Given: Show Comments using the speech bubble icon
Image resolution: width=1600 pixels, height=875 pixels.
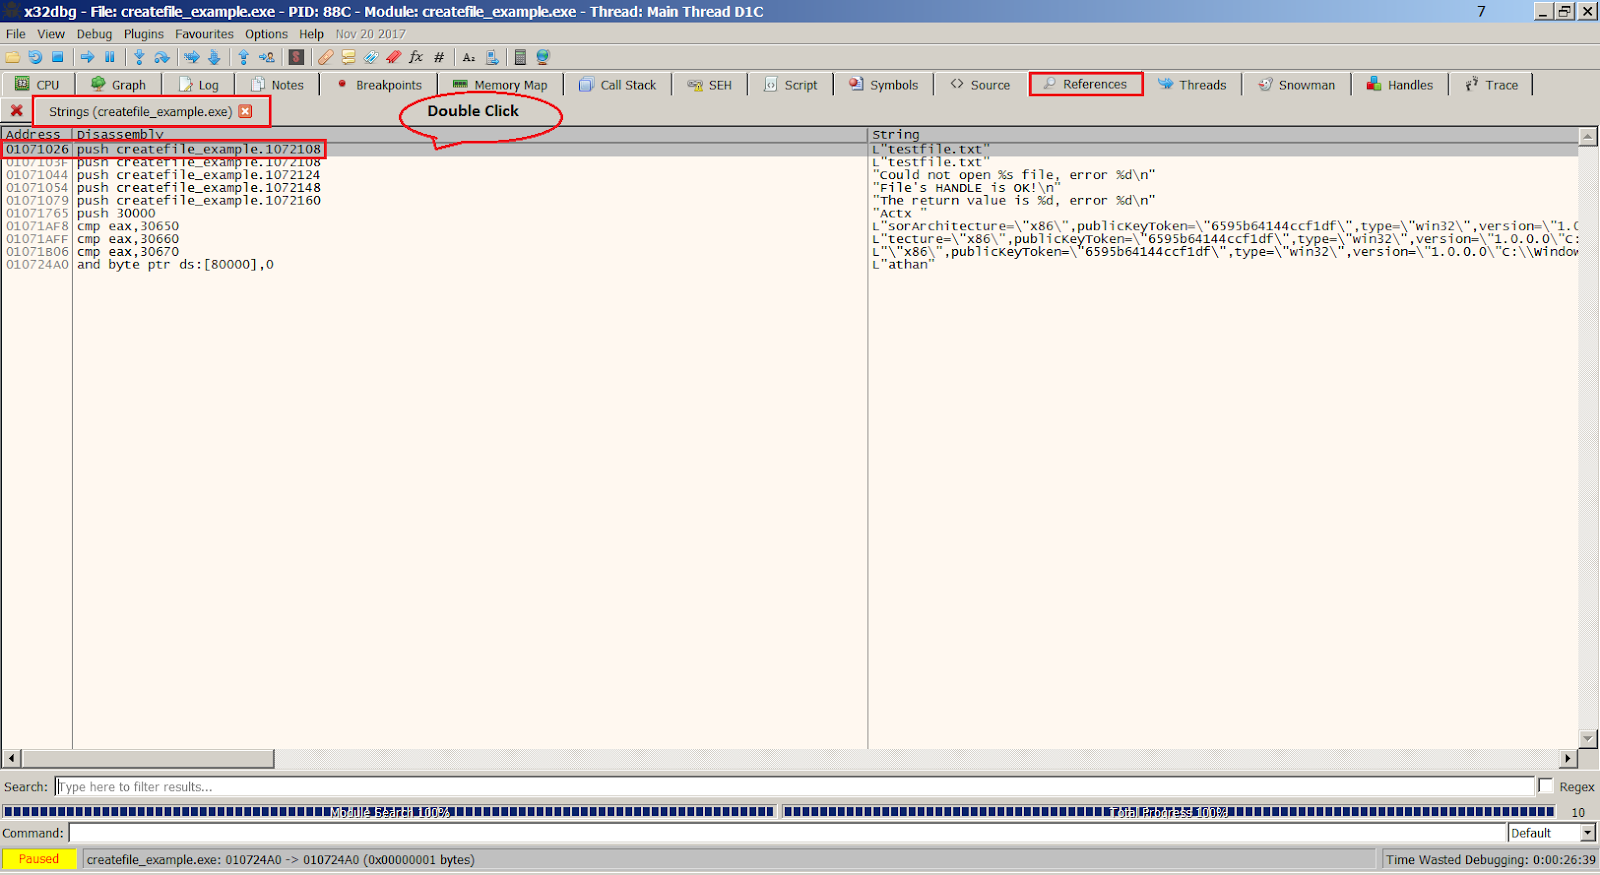Looking at the screenshot, I should (348, 57).
